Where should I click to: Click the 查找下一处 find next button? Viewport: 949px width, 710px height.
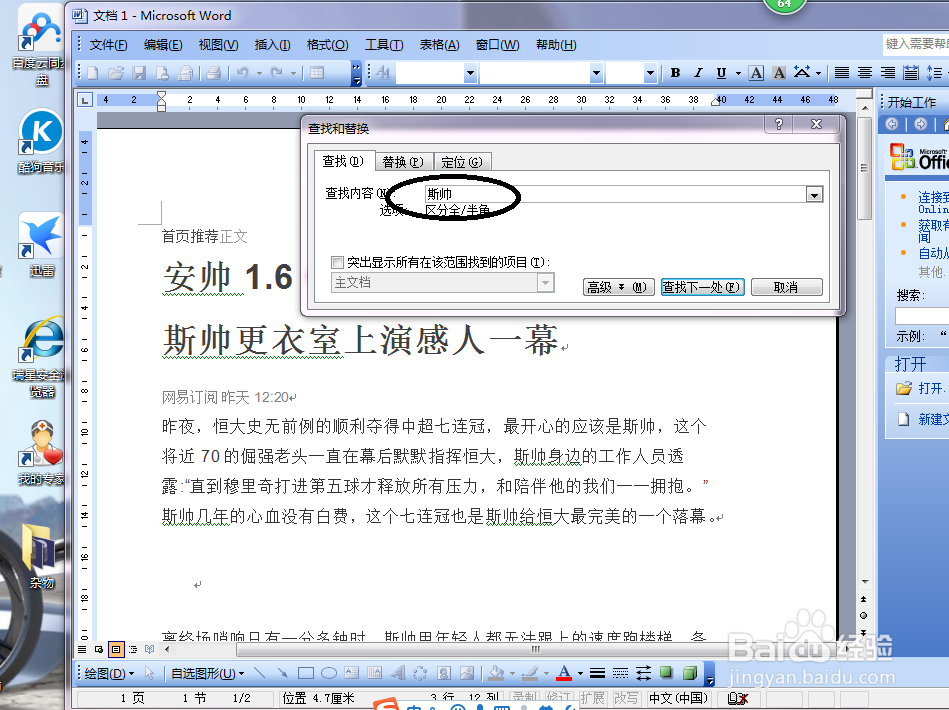tap(702, 286)
